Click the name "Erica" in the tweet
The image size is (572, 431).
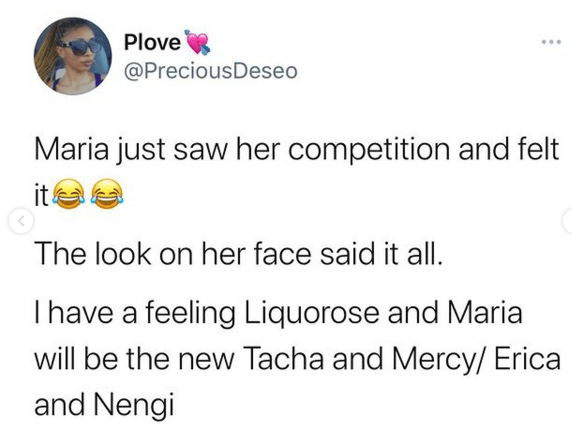click(x=527, y=358)
